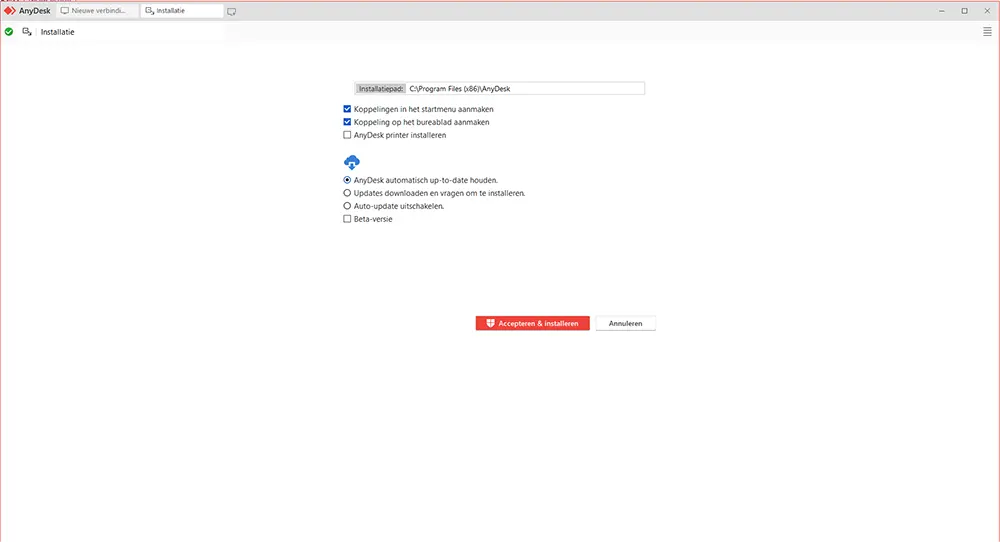This screenshot has width=1000, height=542.
Task: Uncheck Koppelingen in het startmenu aanmaken
Action: coord(347,109)
